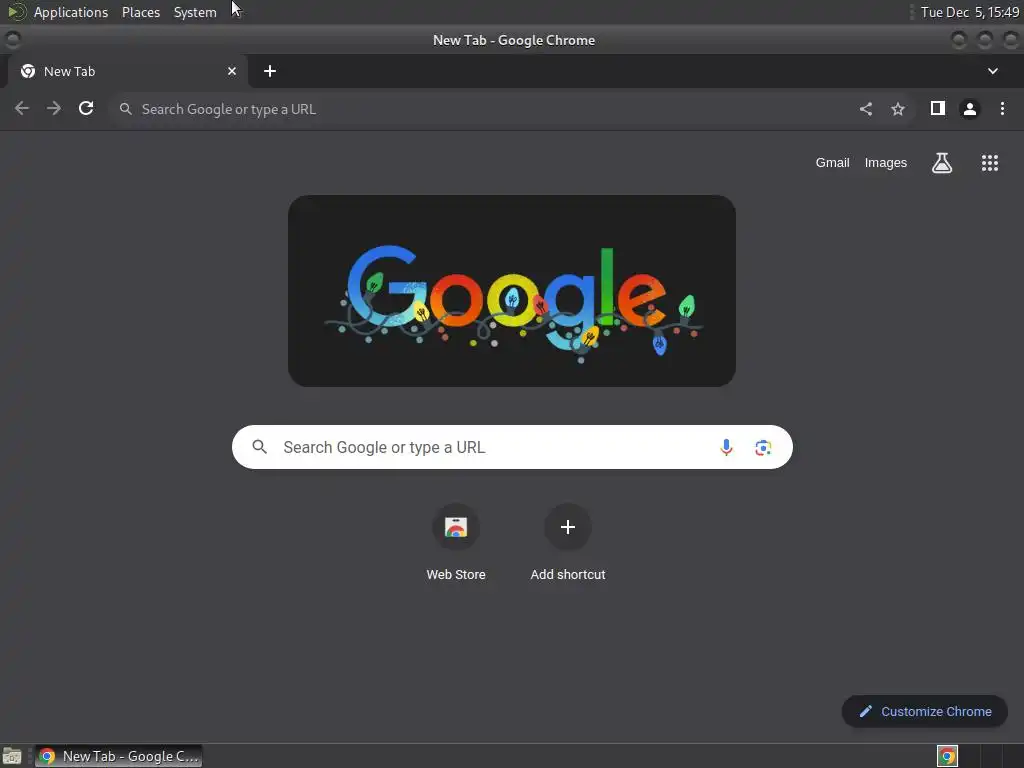This screenshot has height=768, width=1024.
Task: Reload the page with the refresh icon
Action: 86,108
